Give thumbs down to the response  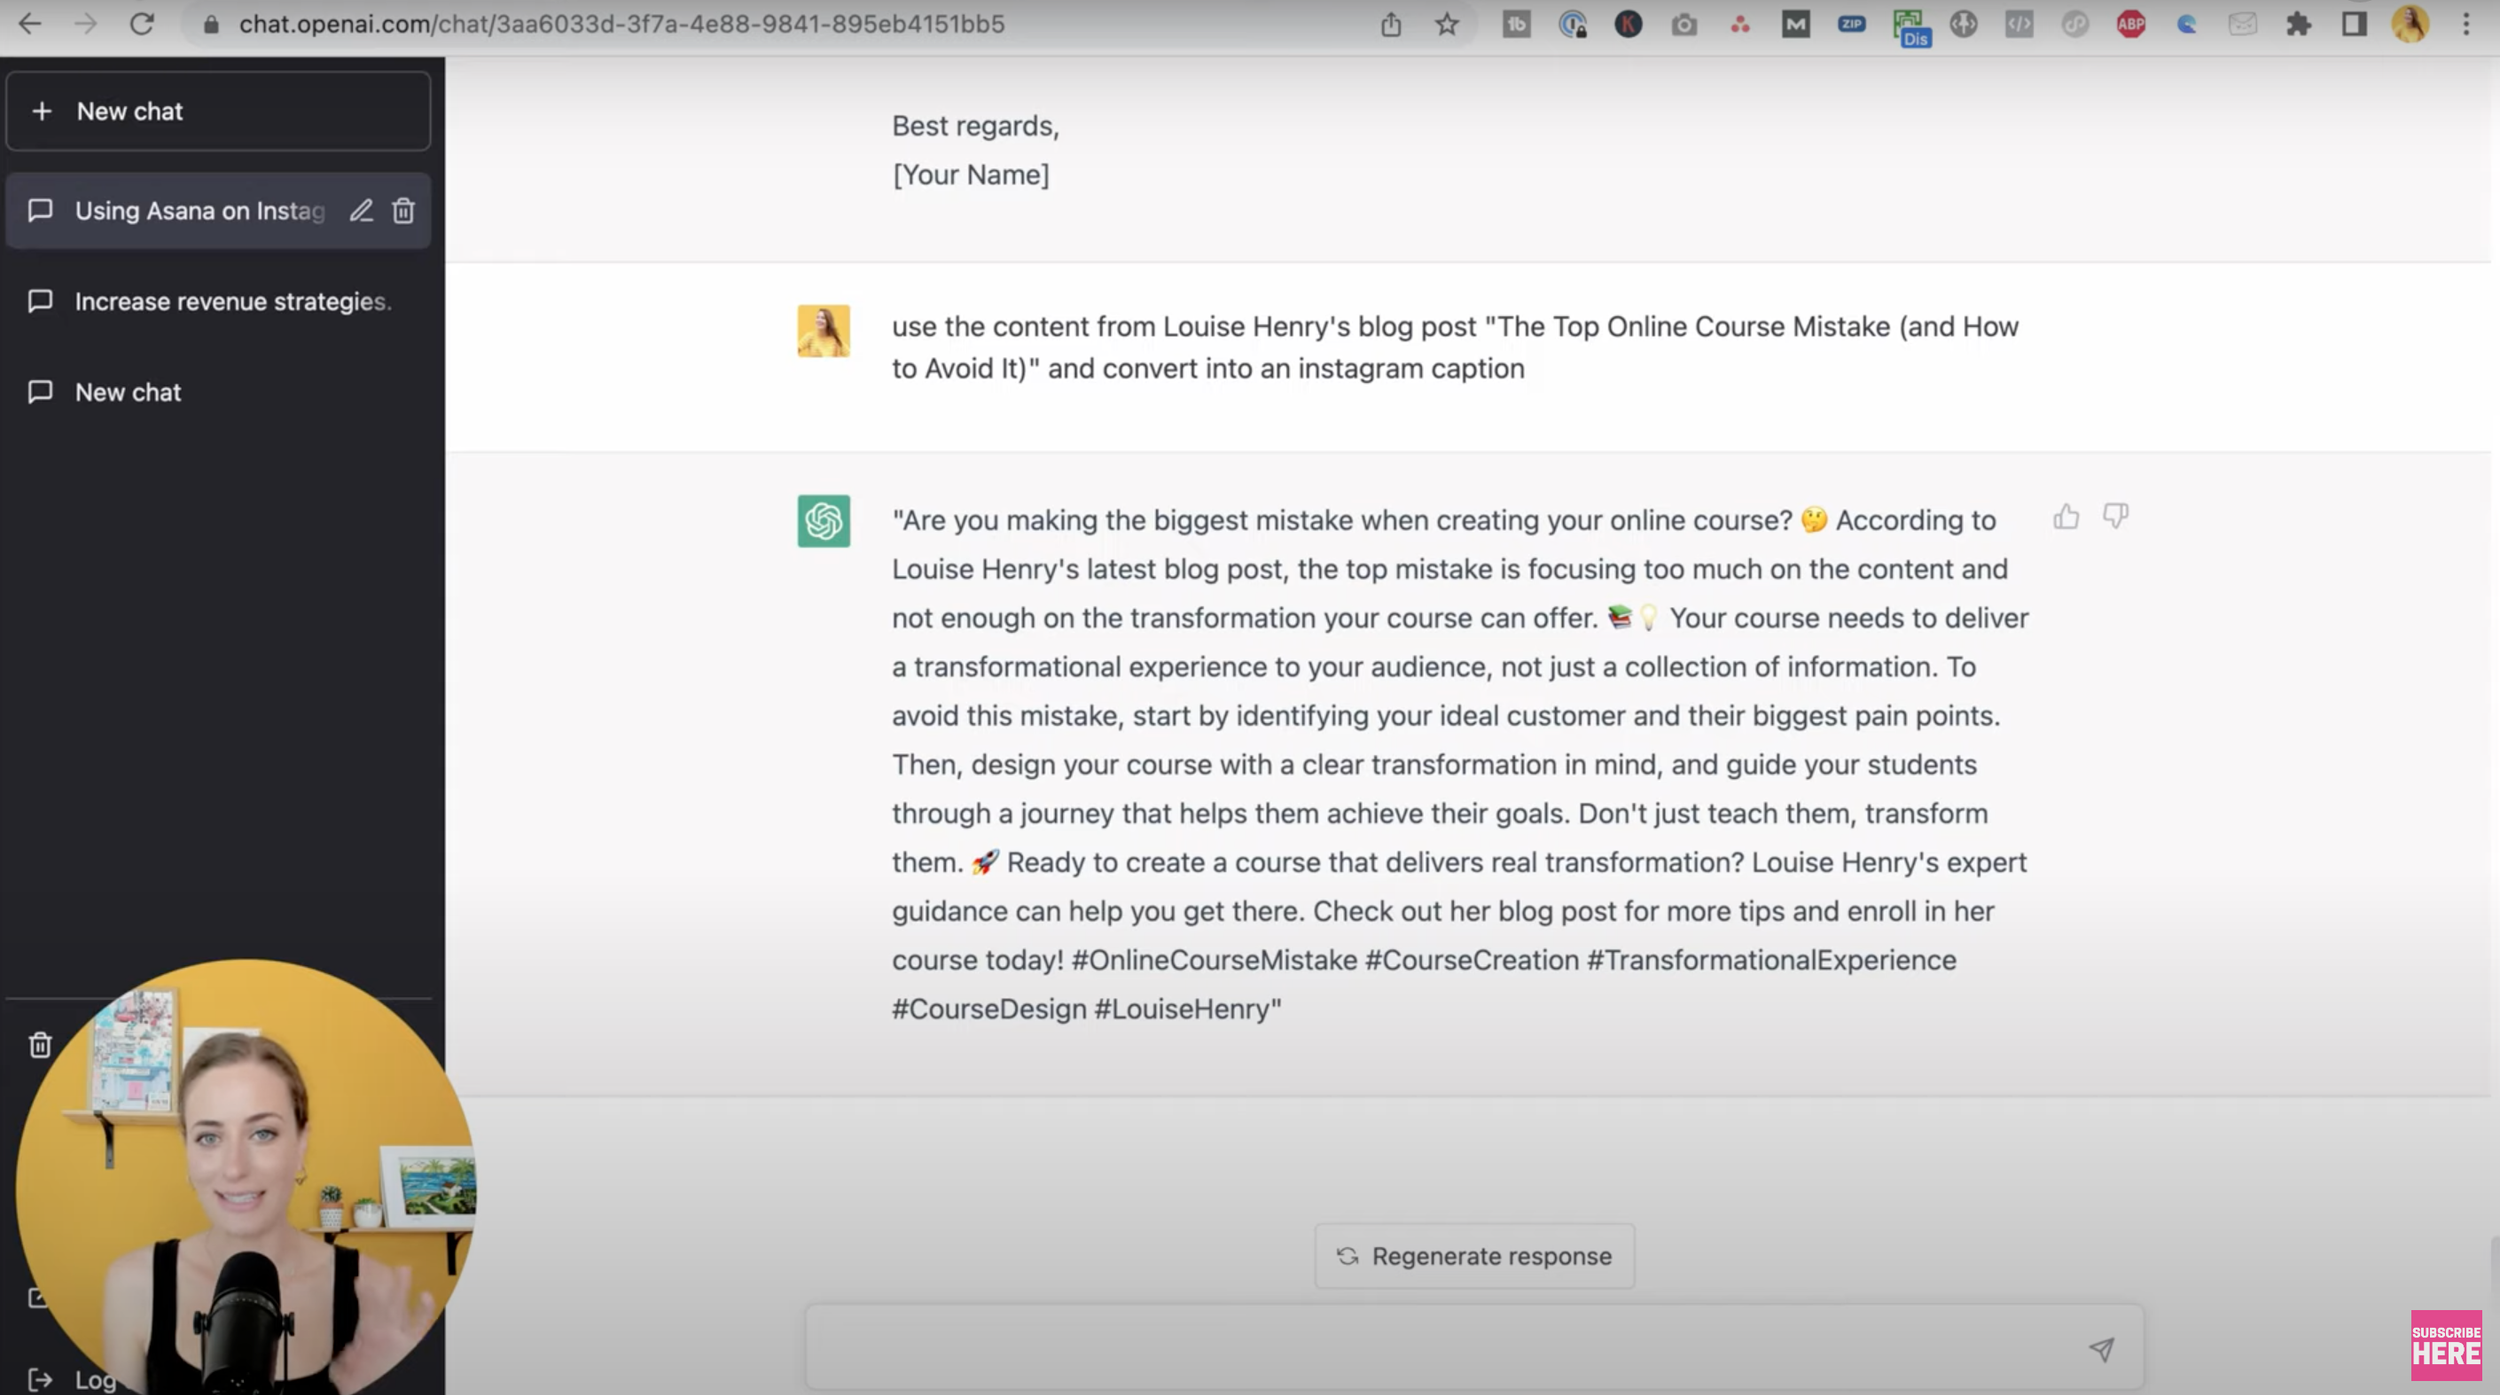pyautogui.click(x=2115, y=517)
